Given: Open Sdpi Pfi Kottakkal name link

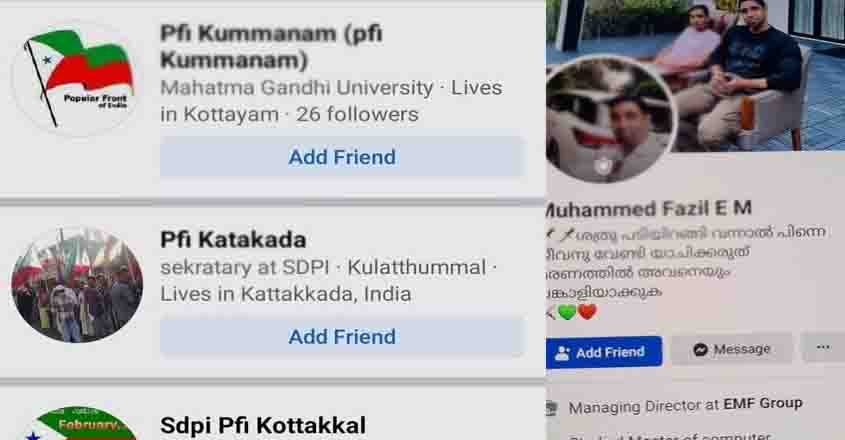Looking at the screenshot, I should (263, 425).
